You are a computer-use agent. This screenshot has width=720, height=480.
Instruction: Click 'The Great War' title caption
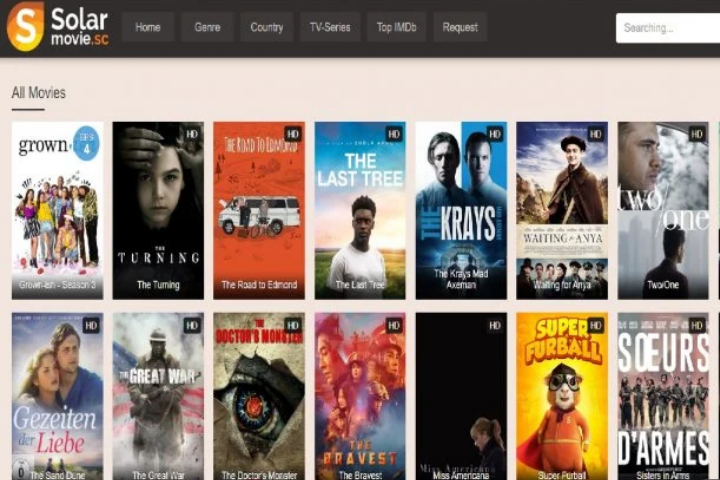(x=158, y=475)
